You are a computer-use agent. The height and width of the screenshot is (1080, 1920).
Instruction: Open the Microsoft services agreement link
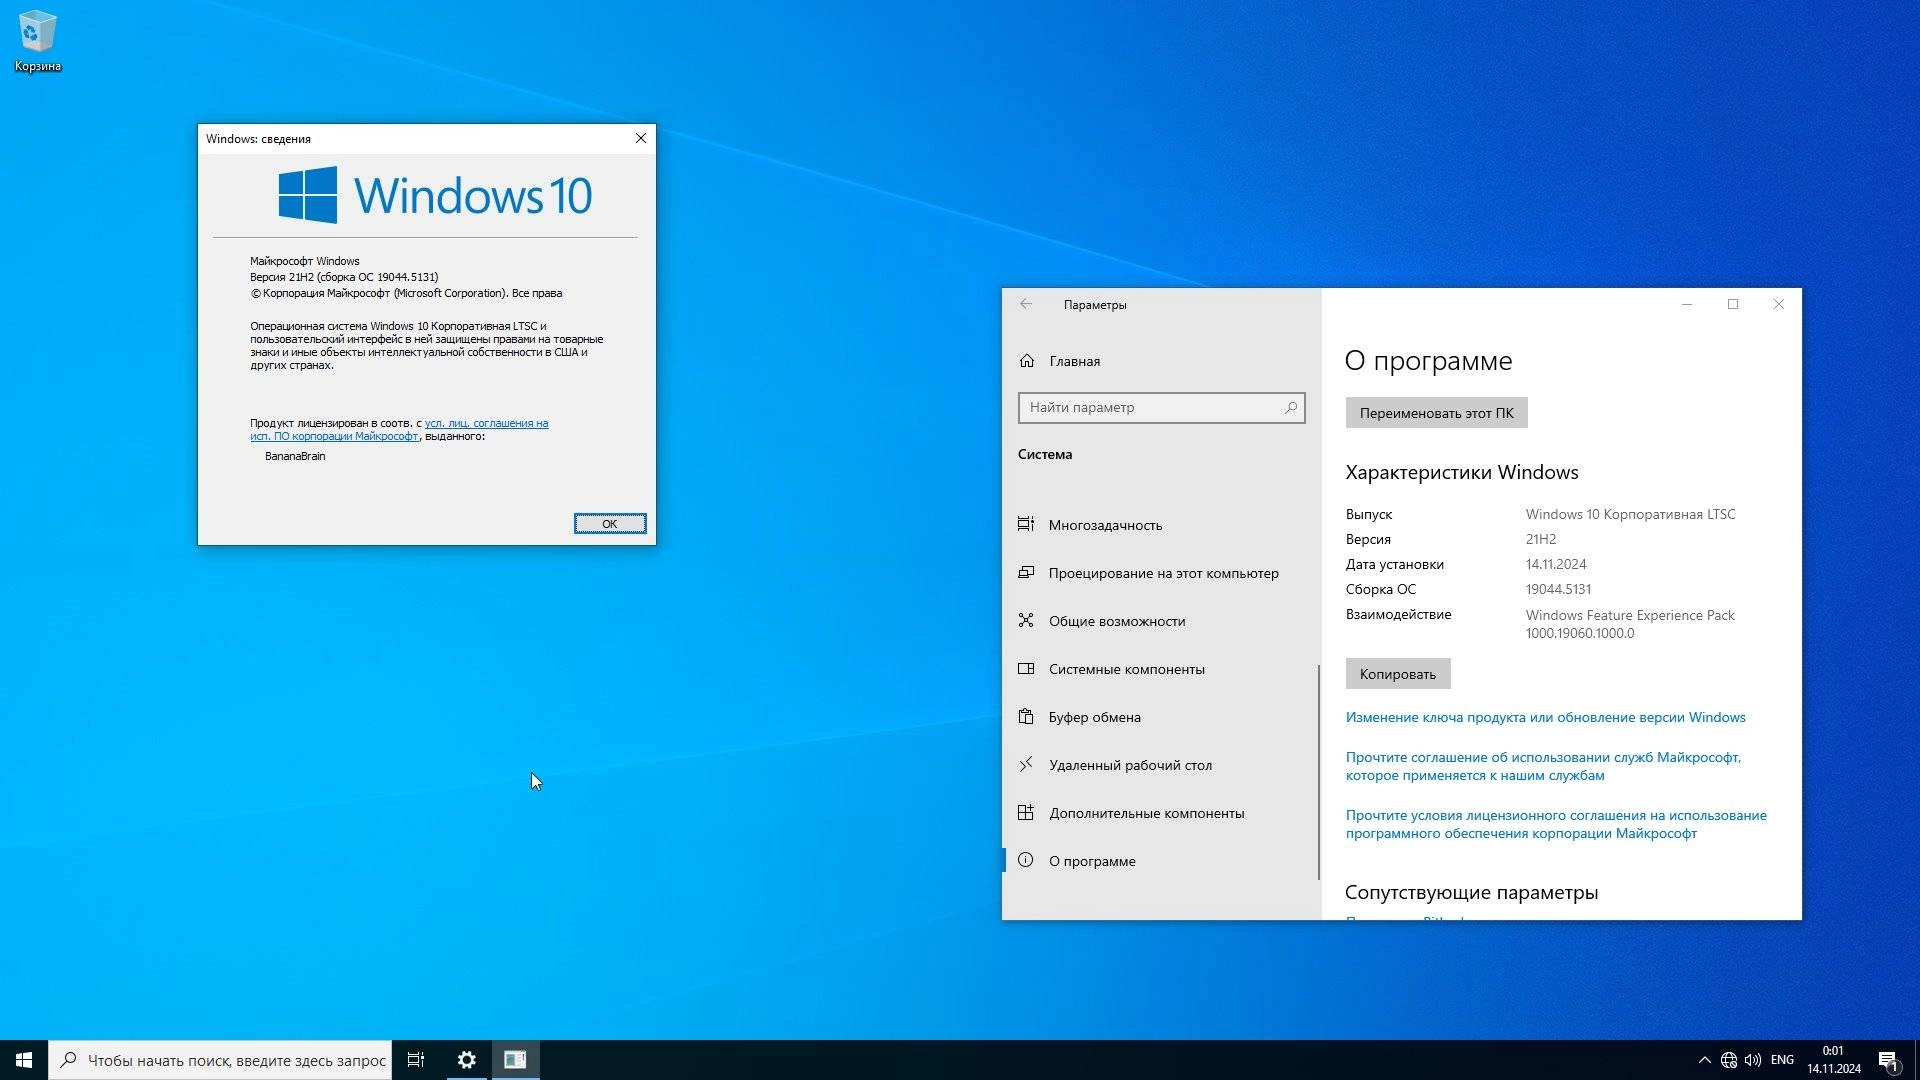[1543, 766]
